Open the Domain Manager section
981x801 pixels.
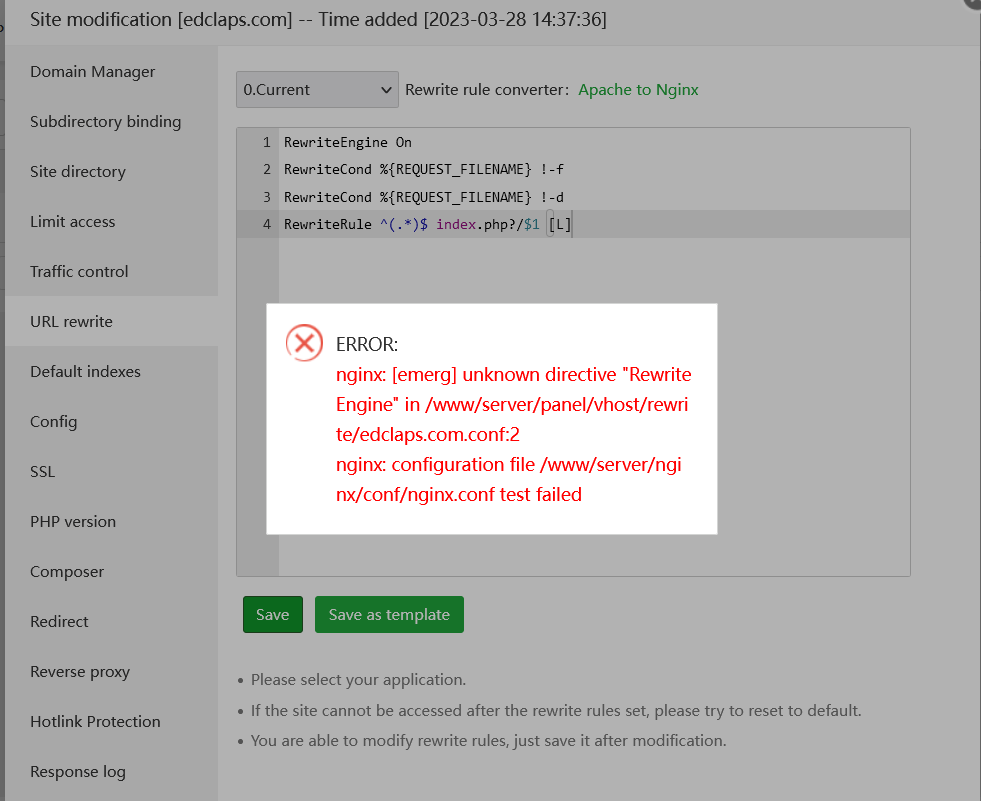pos(92,72)
